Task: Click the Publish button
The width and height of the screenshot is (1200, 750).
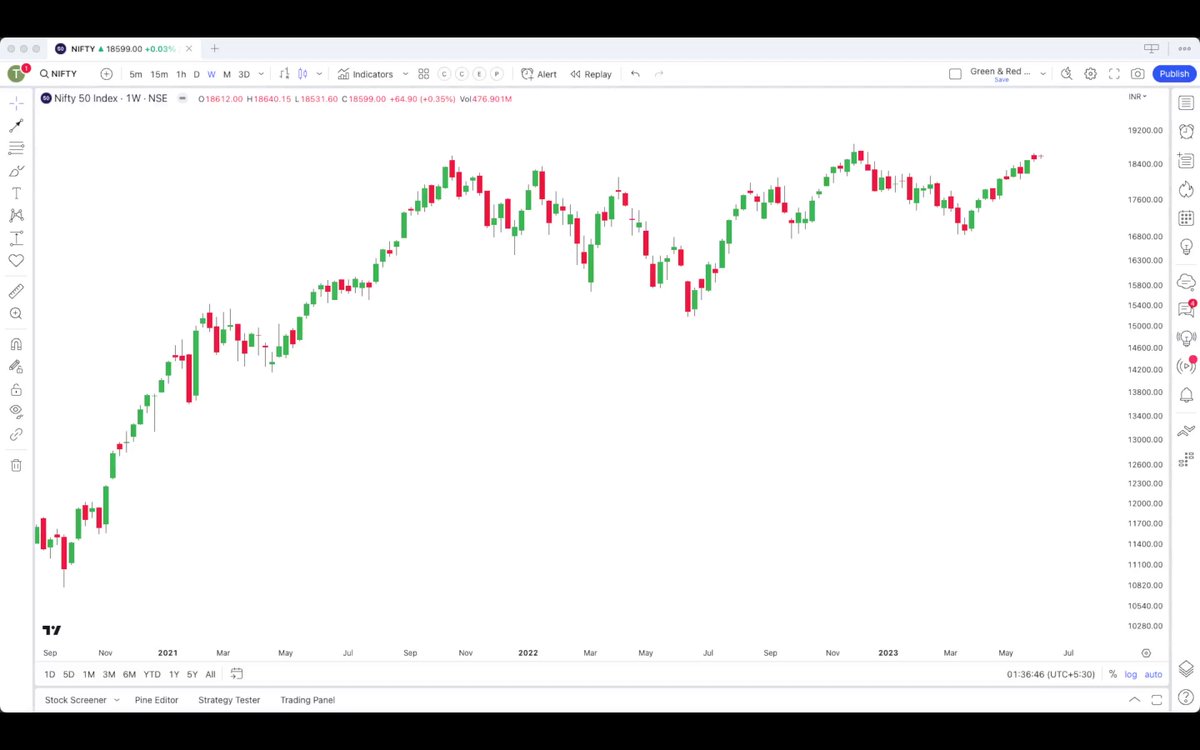Action: [1174, 74]
